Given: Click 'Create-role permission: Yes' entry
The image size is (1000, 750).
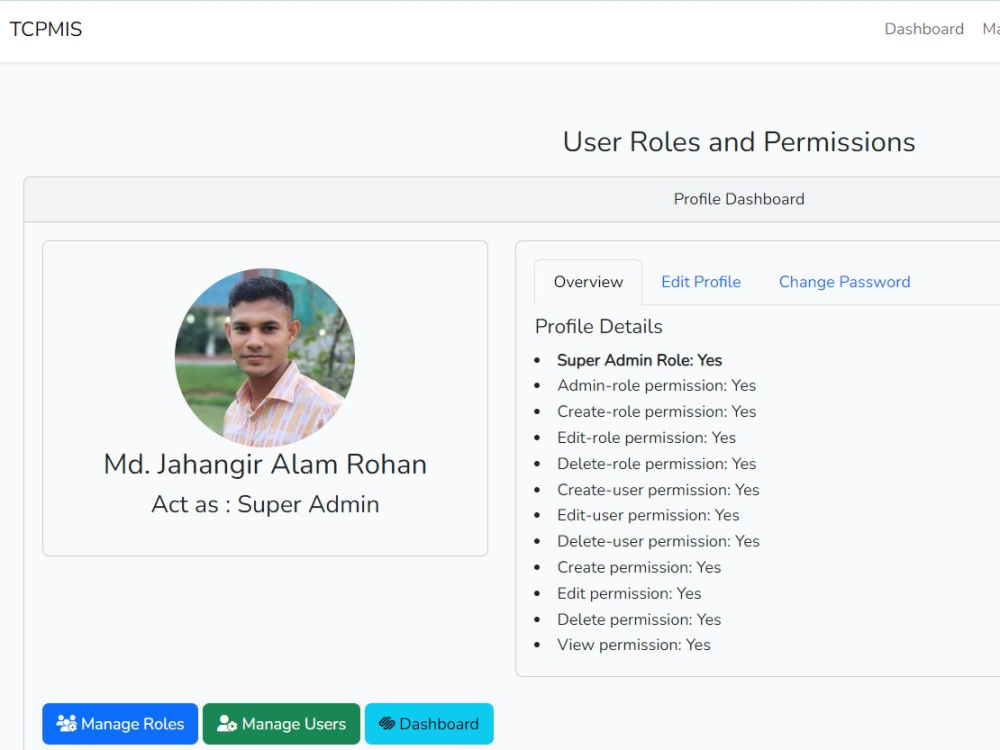Looking at the screenshot, I should [656, 411].
